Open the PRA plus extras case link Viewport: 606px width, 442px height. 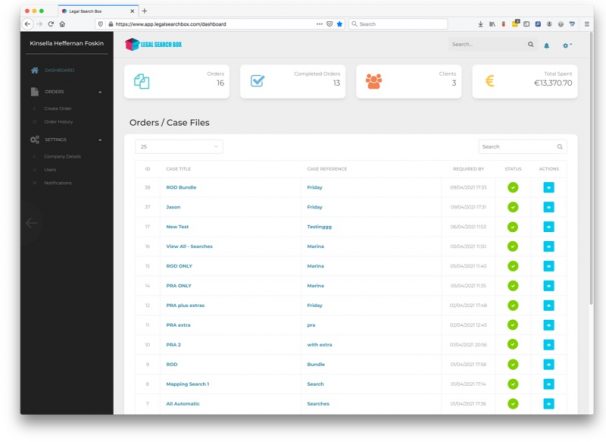(x=185, y=305)
